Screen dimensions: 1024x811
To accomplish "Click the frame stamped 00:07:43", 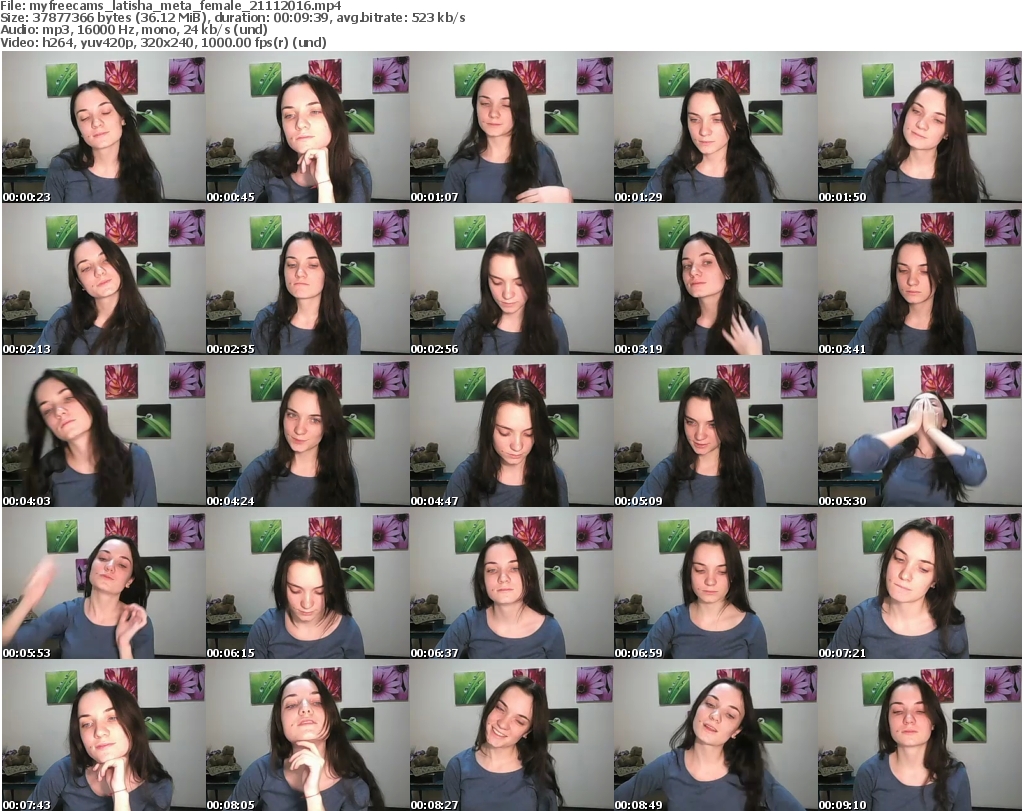I will (x=104, y=735).
